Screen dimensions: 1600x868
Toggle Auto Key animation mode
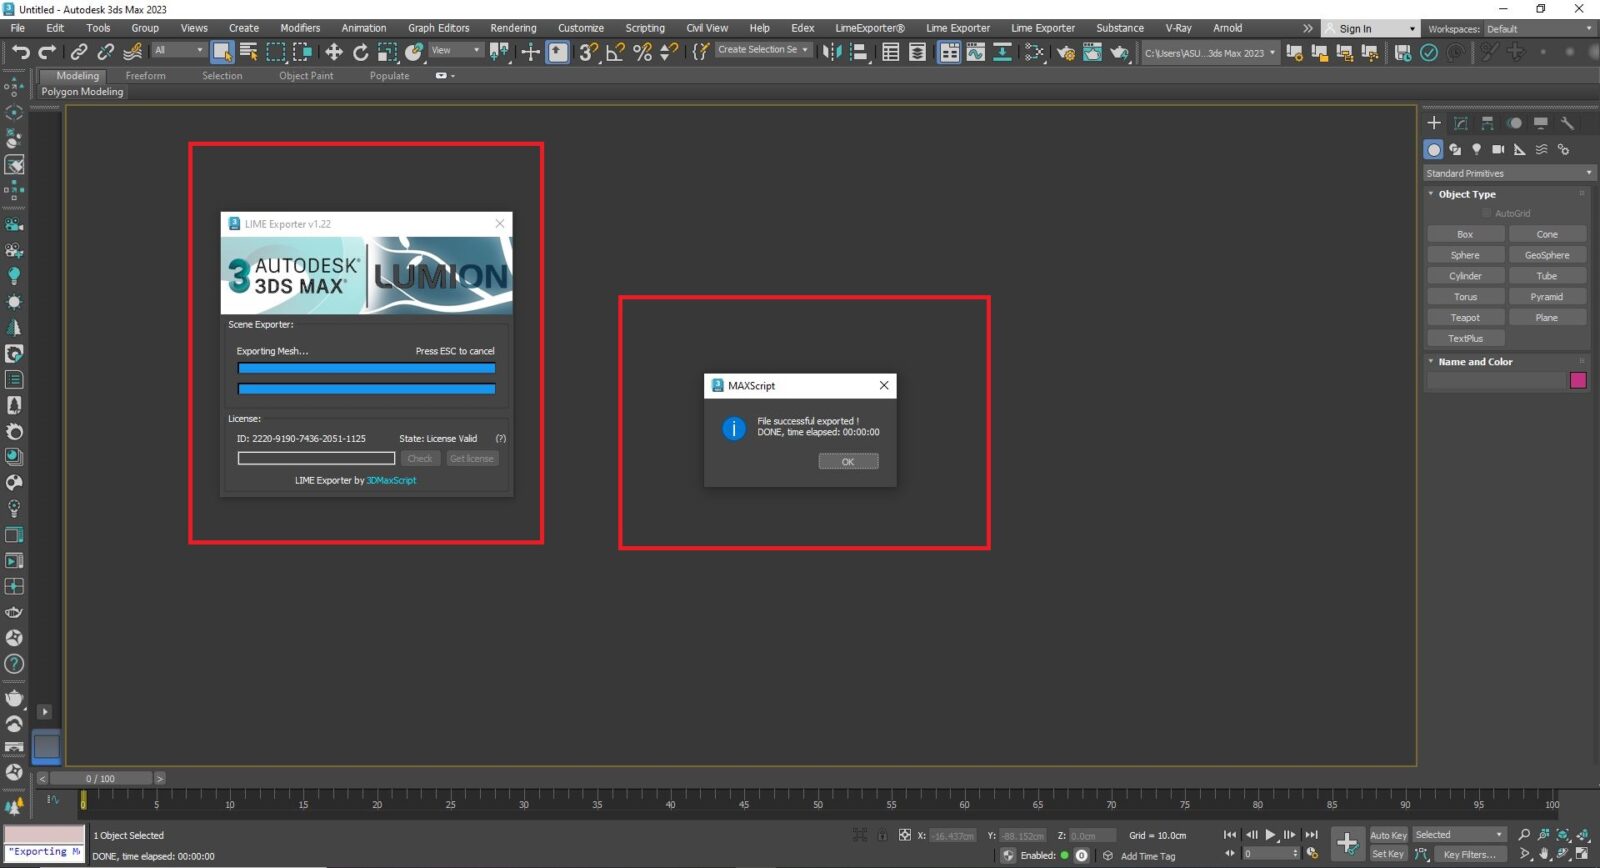pos(1388,835)
